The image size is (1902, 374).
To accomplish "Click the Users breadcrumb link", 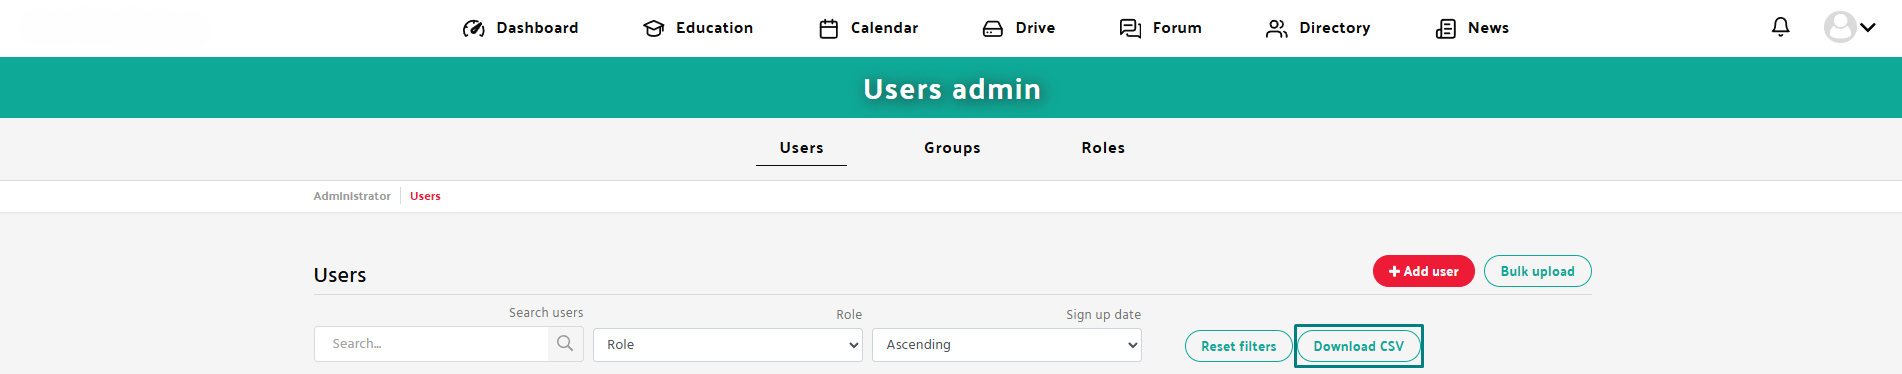I will pyautogui.click(x=425, y=196).
